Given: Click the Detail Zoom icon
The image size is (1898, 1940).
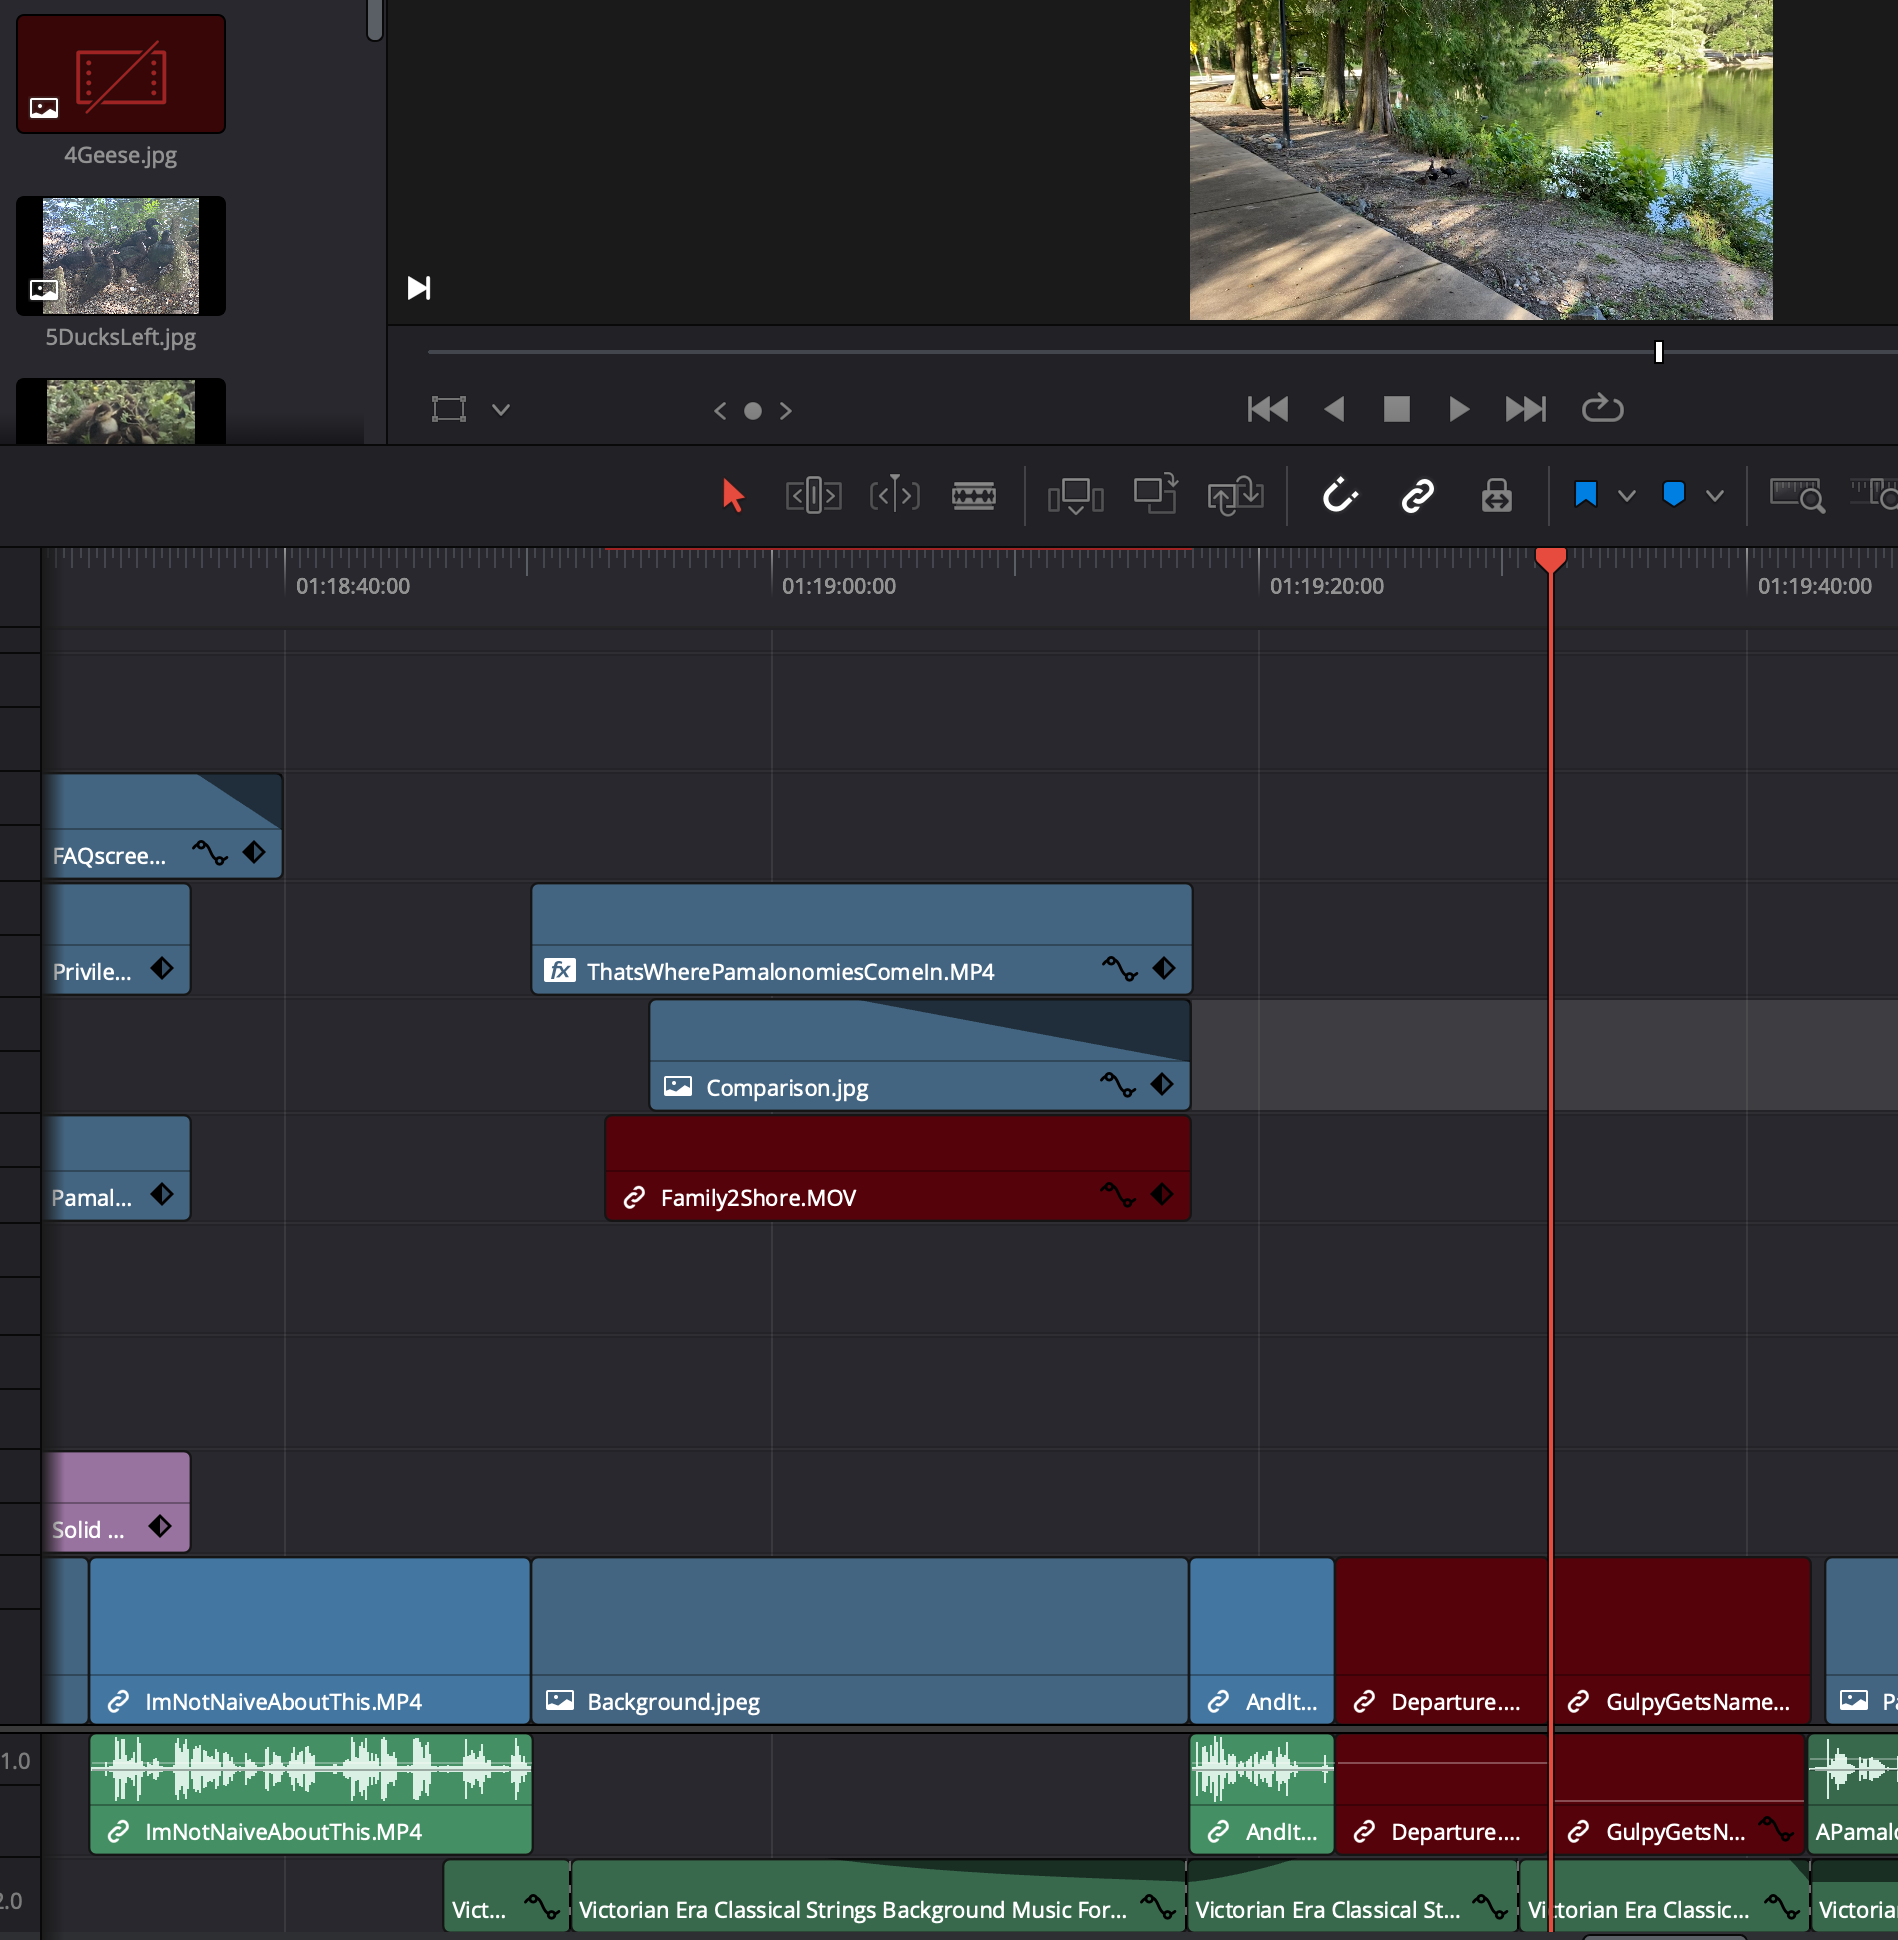Looking at the screenshot, I should click(x=1875, y=494).
